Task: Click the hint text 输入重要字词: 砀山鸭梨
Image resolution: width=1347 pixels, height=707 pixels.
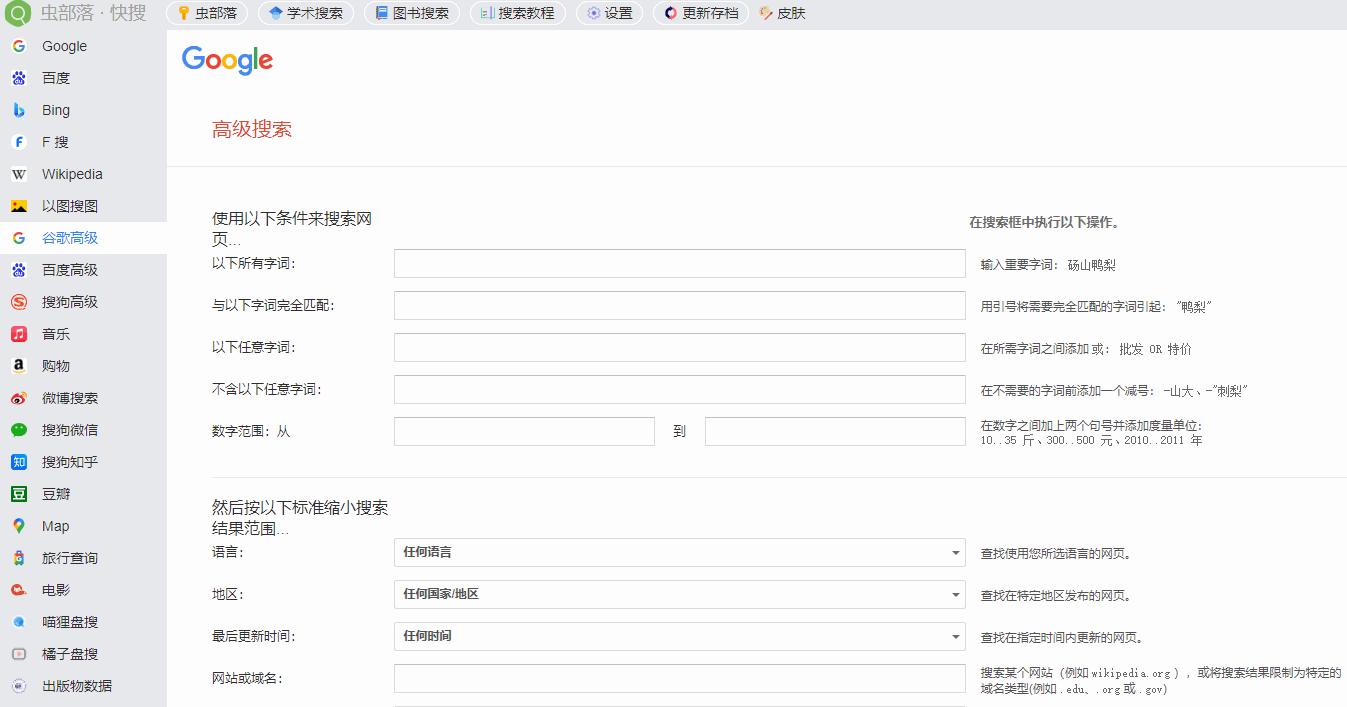Action: pos(1048,265)
